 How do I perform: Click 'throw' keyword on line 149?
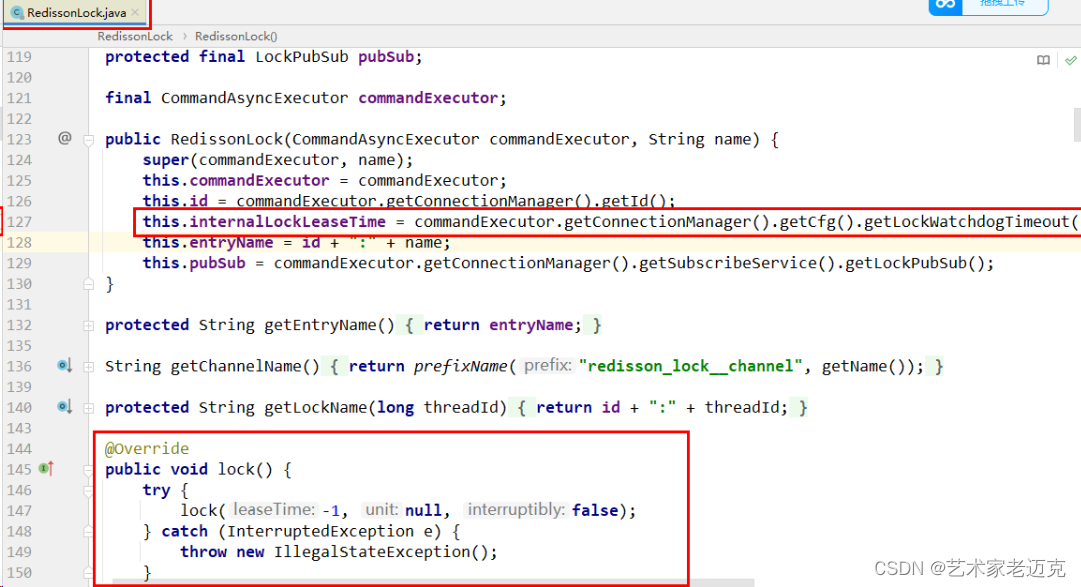(x=203, y=552)
